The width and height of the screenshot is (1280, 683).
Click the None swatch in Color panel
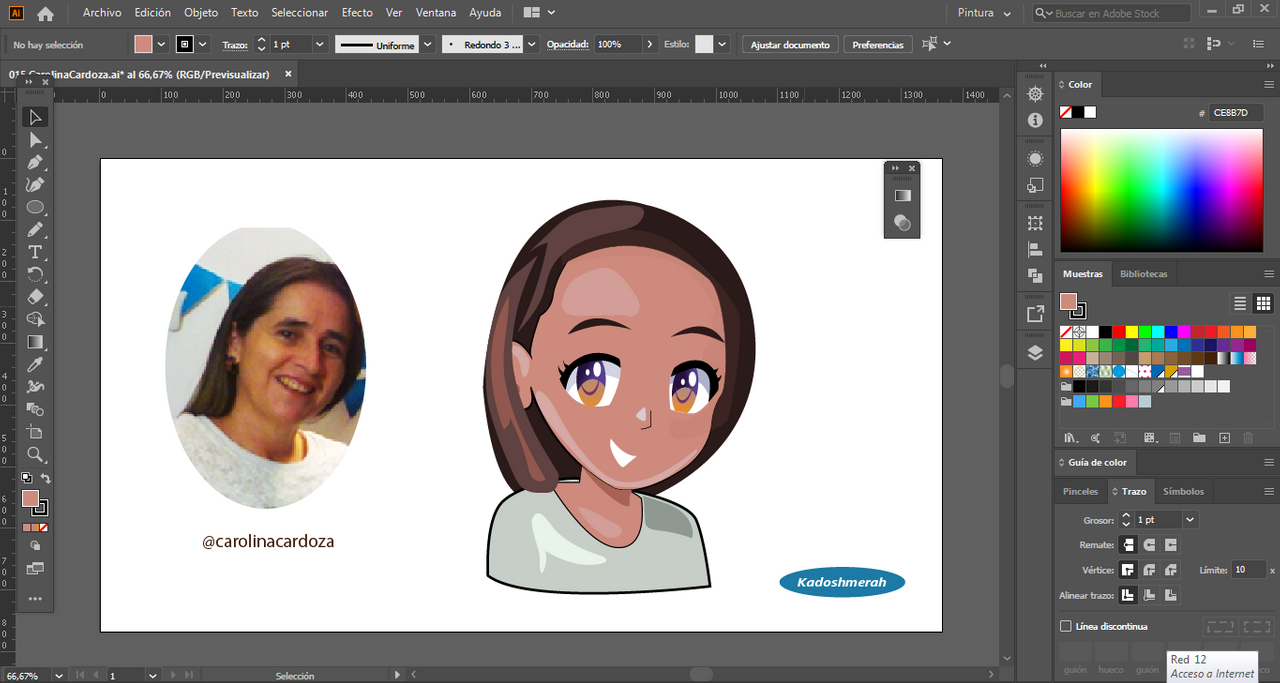[1066, 112]
